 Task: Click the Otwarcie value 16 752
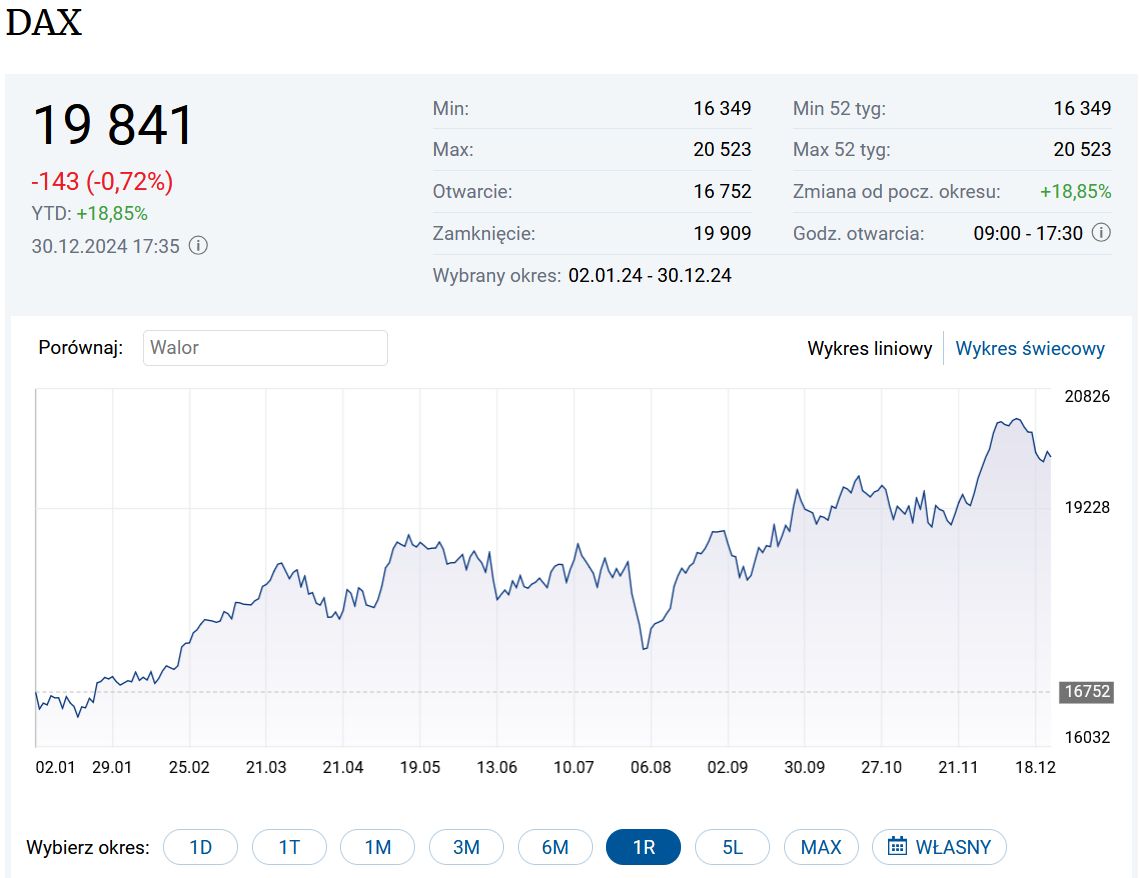click(722, 192)
